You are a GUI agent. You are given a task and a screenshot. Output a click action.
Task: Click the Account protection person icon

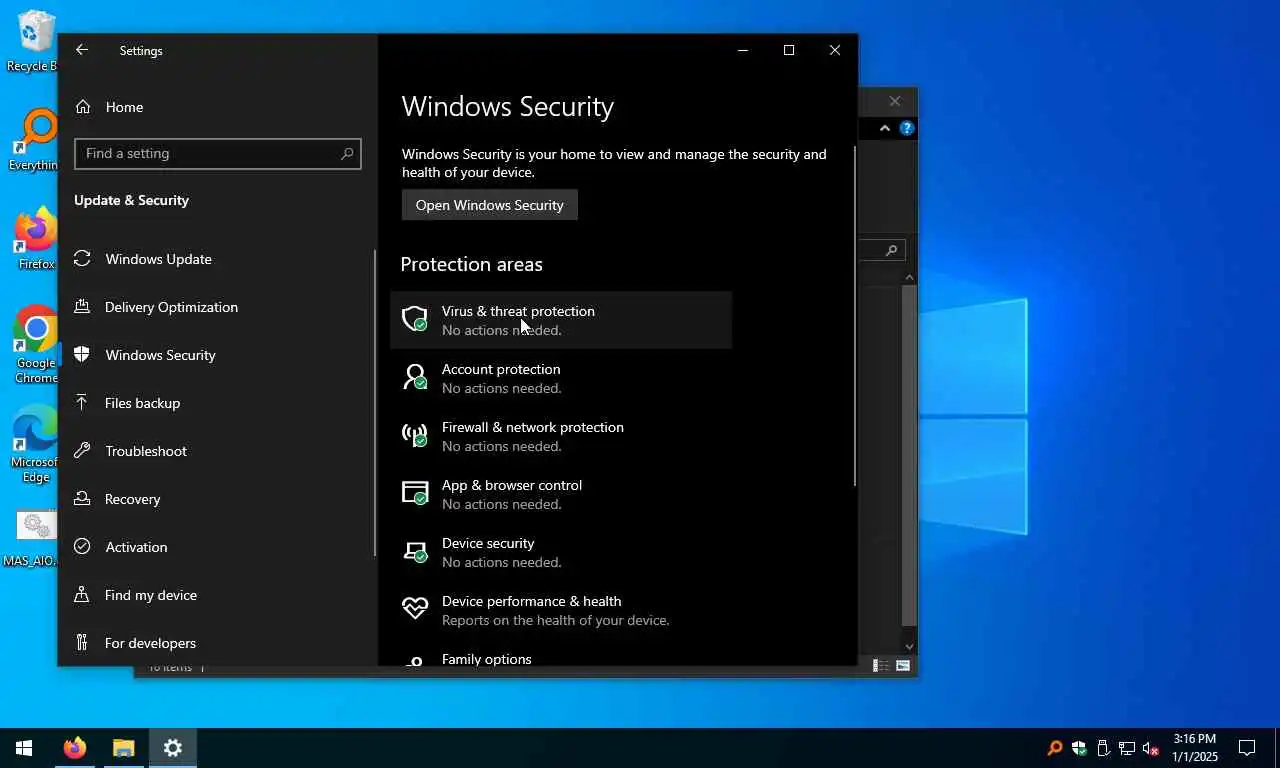[x=414, y=377]
